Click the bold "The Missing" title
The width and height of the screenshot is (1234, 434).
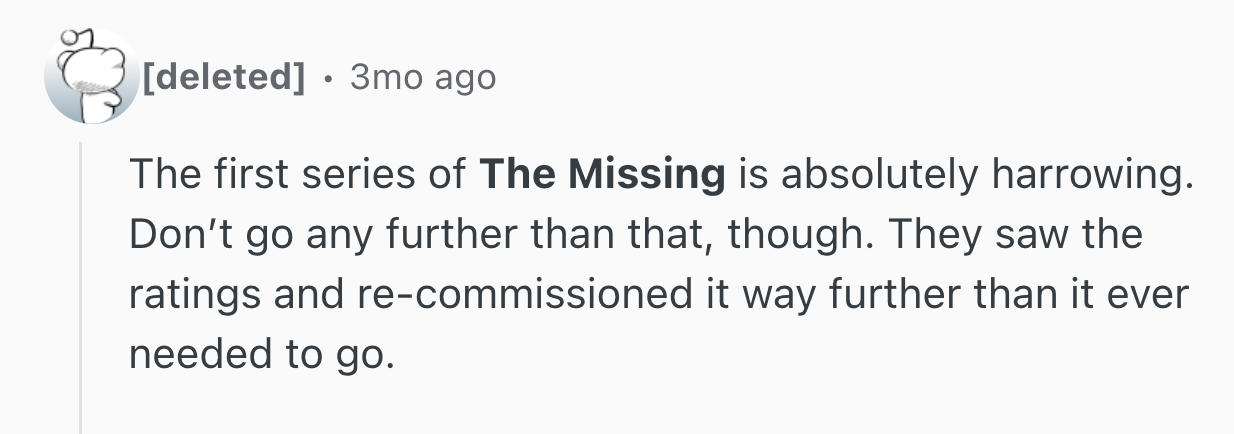[602, 176]
